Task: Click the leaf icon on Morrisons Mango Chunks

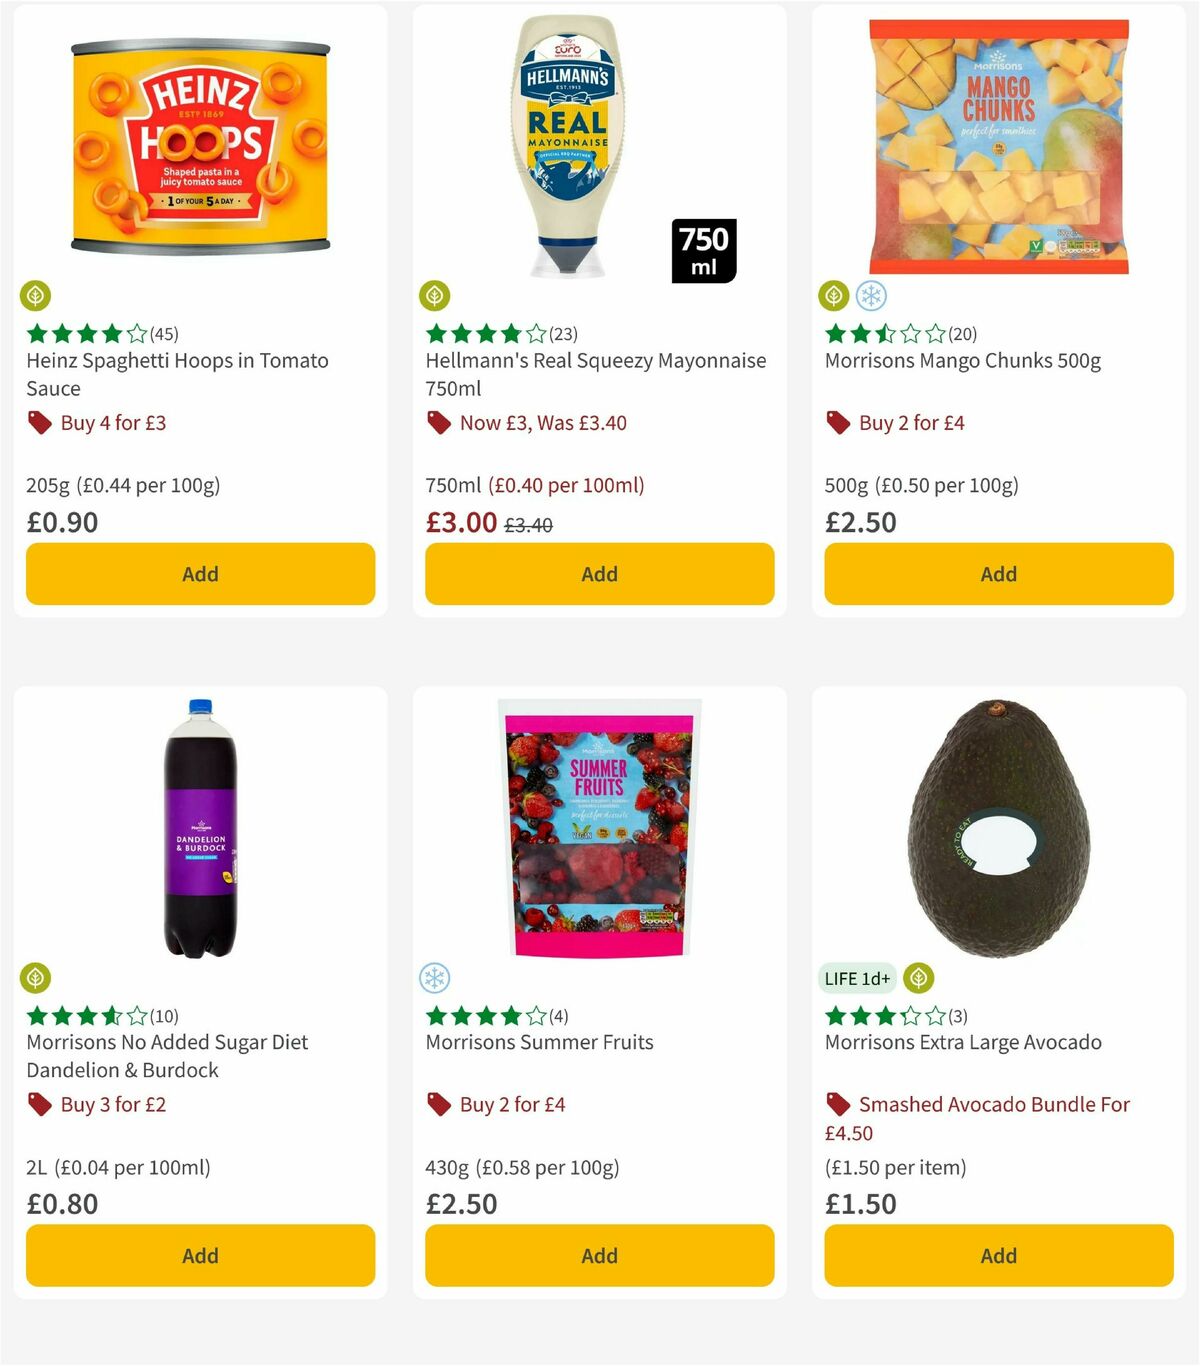Action: (833, 296)
